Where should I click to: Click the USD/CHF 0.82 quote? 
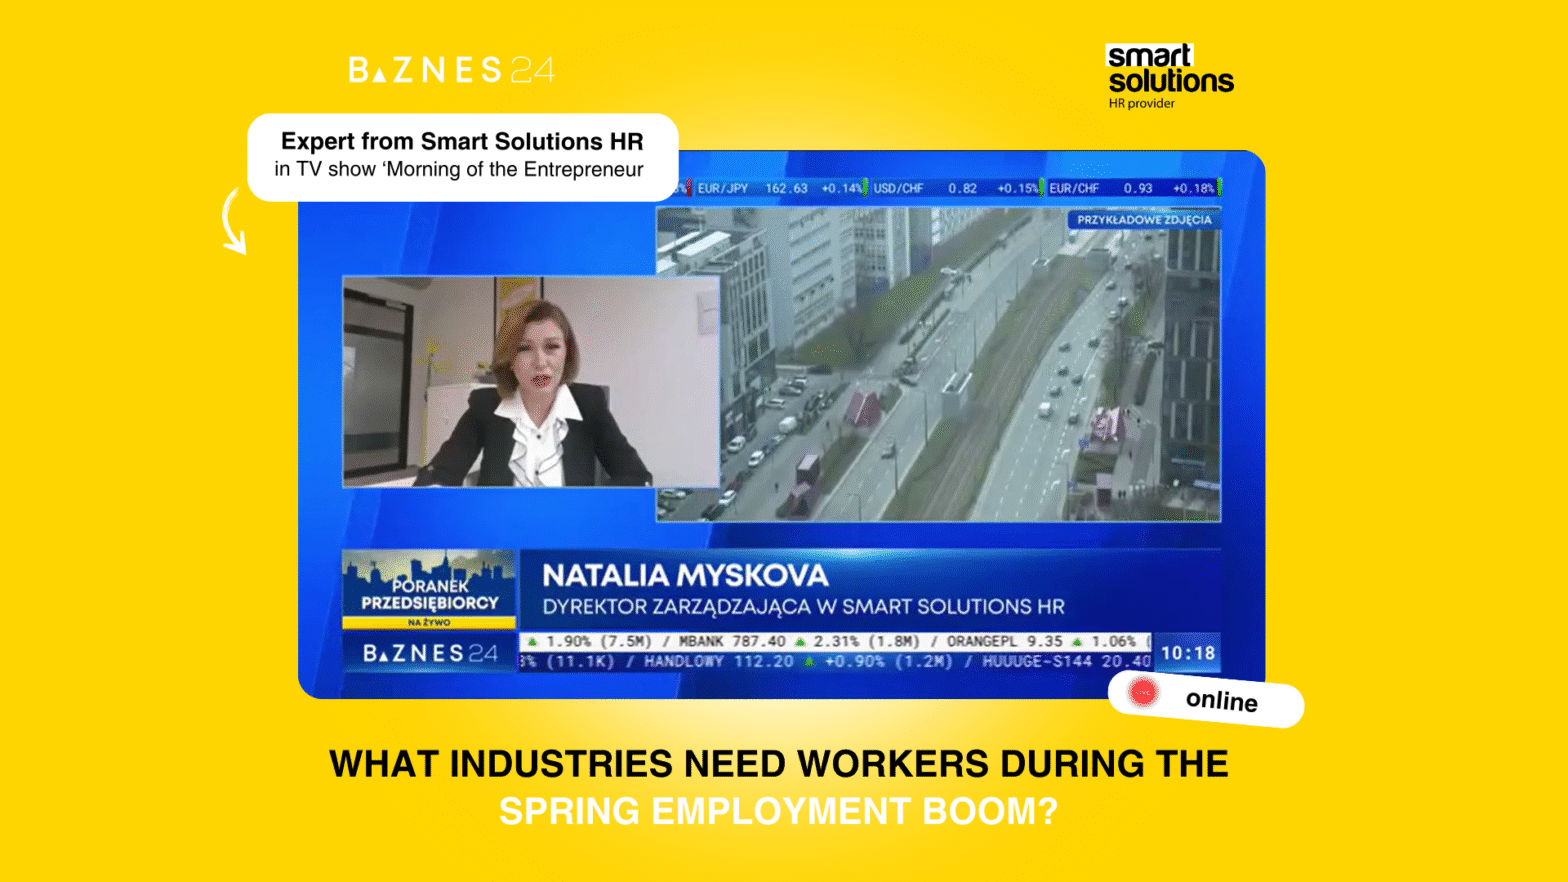pos(956,188)
